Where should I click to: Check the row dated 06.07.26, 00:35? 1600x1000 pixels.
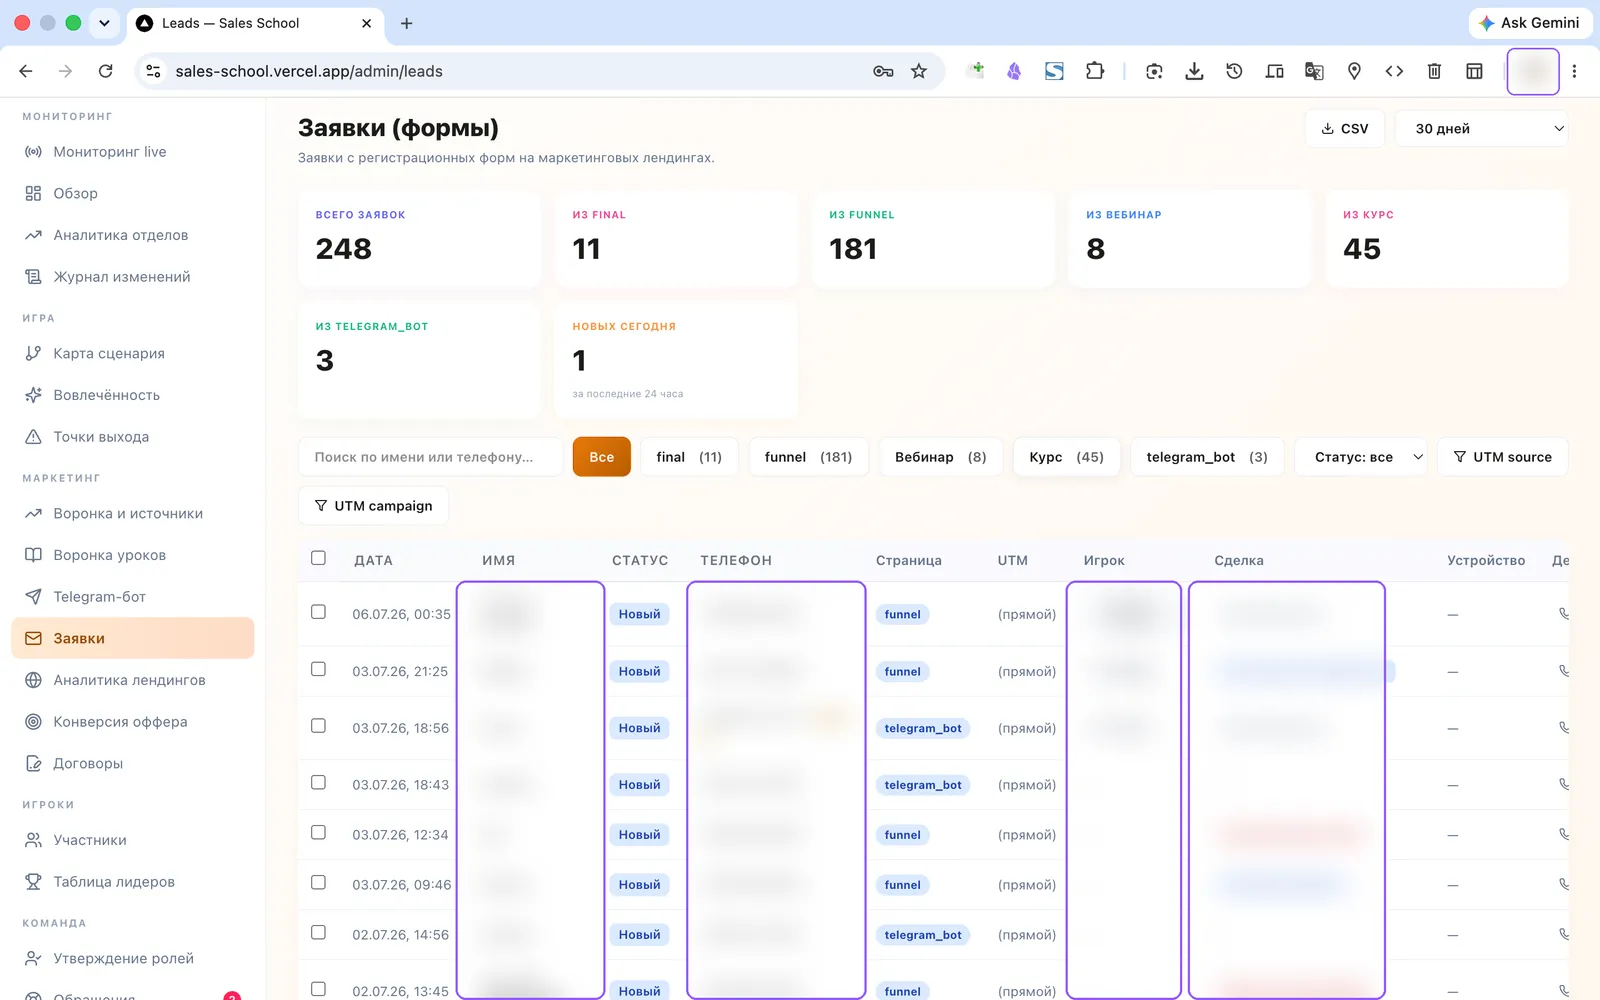click(x=318, y=612)
